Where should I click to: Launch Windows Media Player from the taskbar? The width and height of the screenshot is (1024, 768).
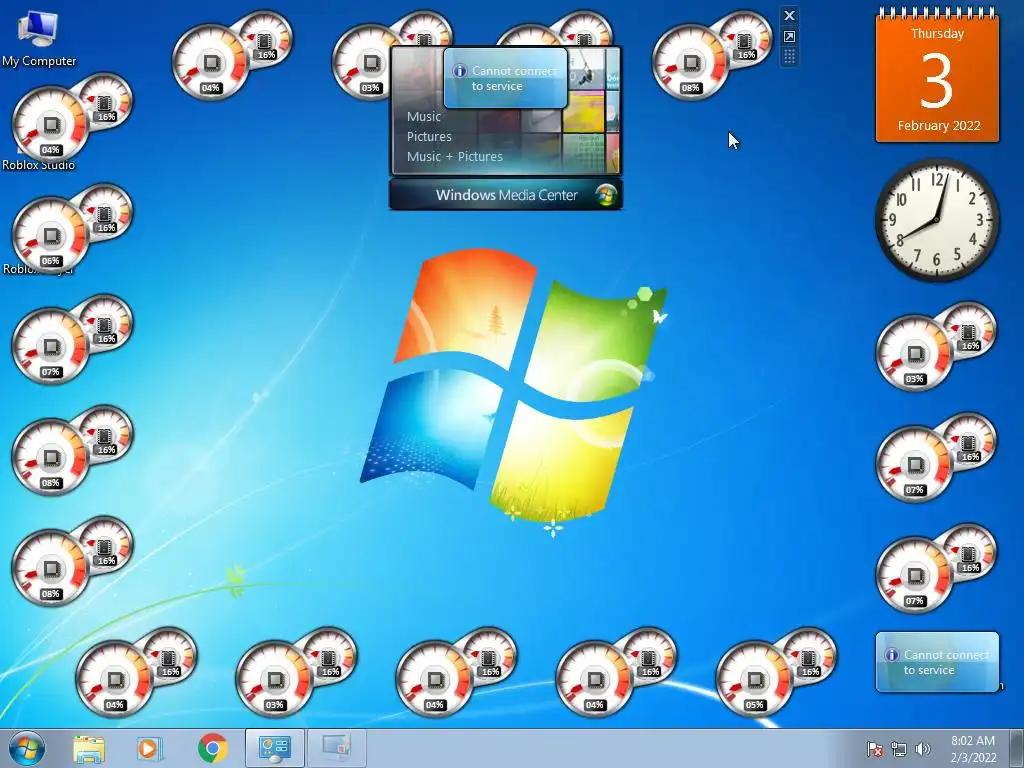click(150, 748)
